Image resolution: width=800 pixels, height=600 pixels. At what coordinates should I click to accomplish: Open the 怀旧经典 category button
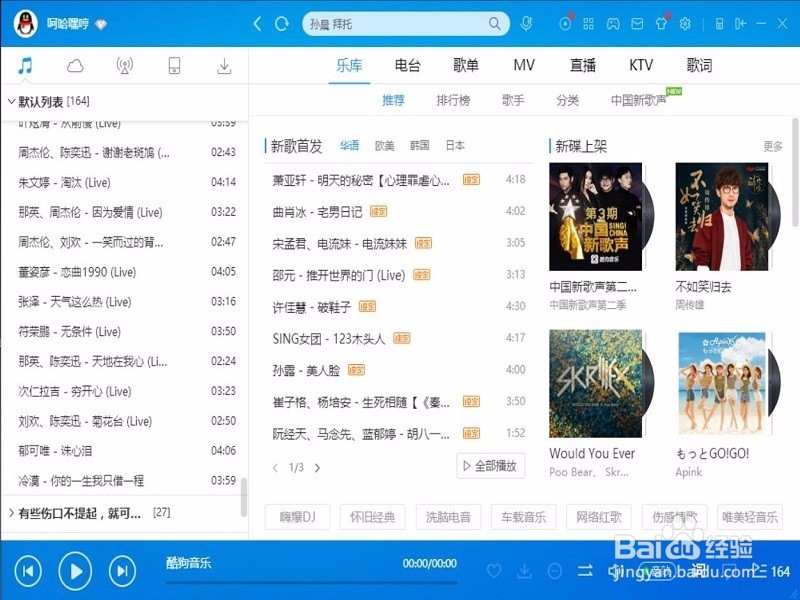click(372, 517)
